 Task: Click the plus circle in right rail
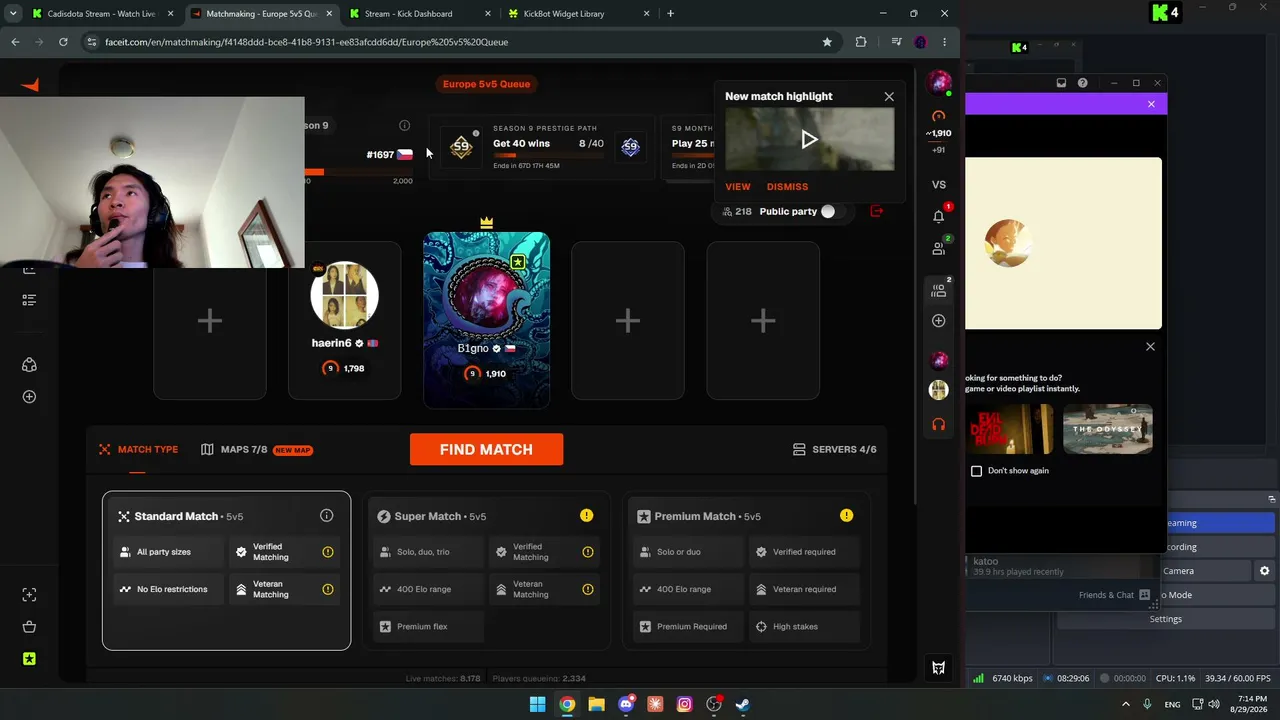point(938,321)
